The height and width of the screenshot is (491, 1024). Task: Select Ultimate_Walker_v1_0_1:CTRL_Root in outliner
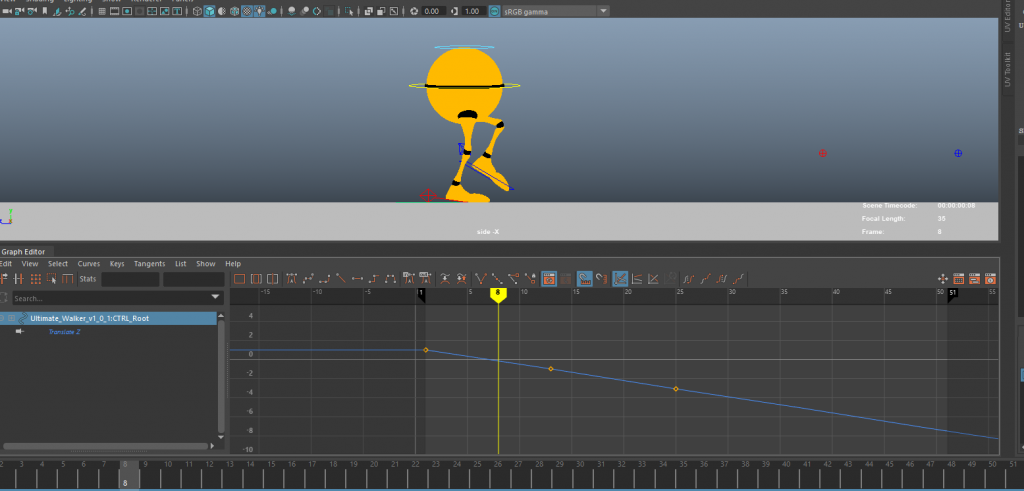point(89,318)
